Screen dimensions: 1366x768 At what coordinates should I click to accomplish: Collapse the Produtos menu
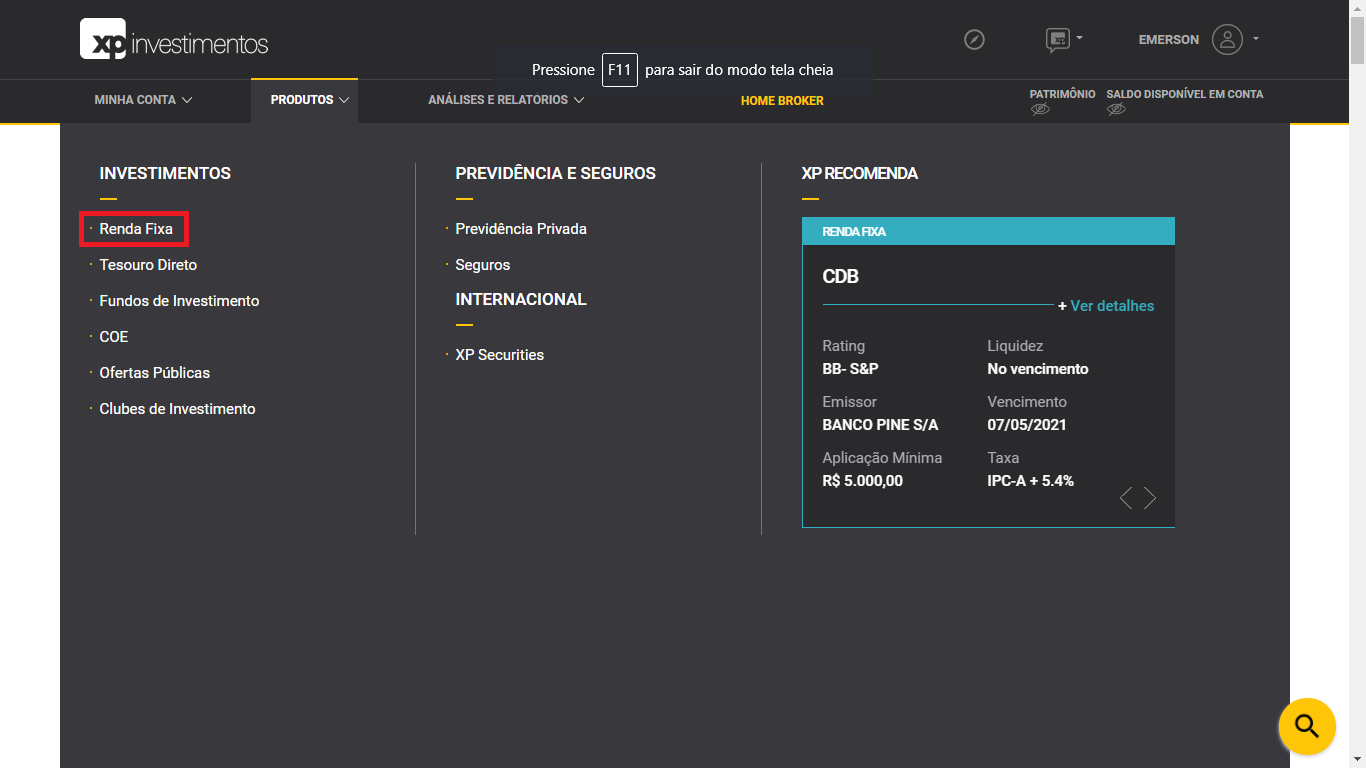[310, 100]
